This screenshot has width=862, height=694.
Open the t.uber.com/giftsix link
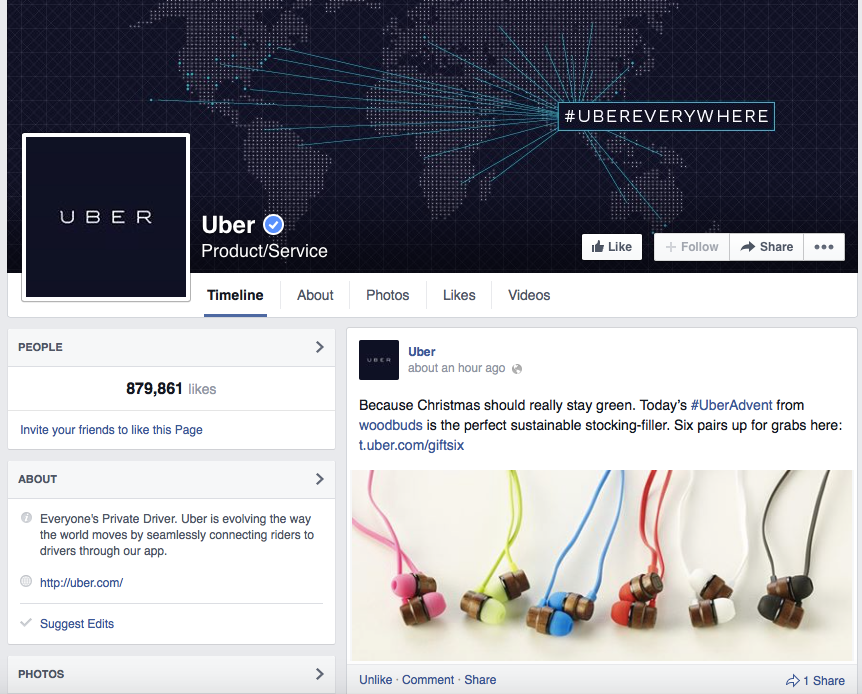coord(411,445)
